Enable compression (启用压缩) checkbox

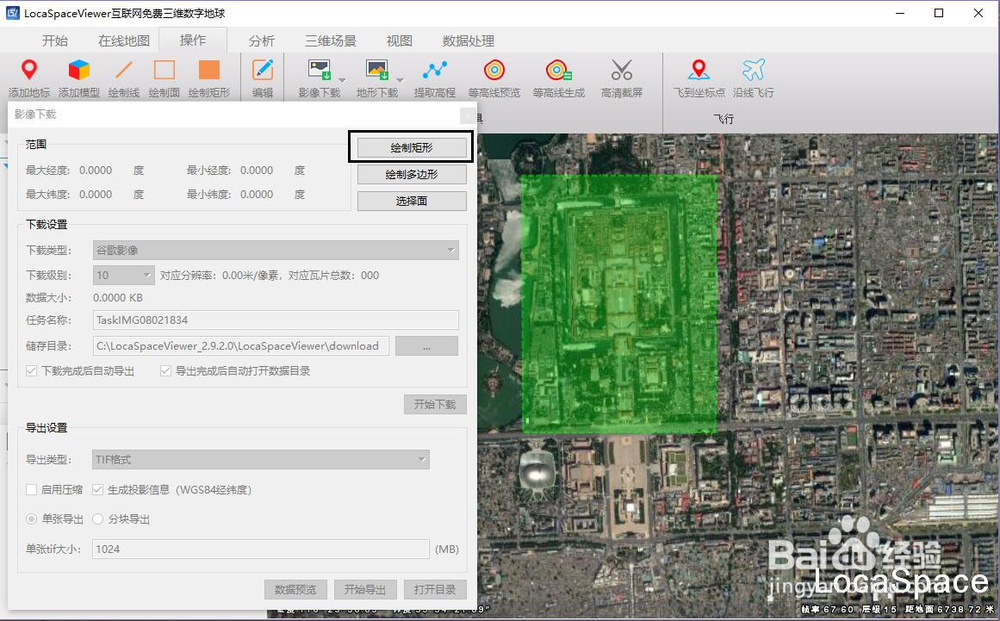point(31,490)
